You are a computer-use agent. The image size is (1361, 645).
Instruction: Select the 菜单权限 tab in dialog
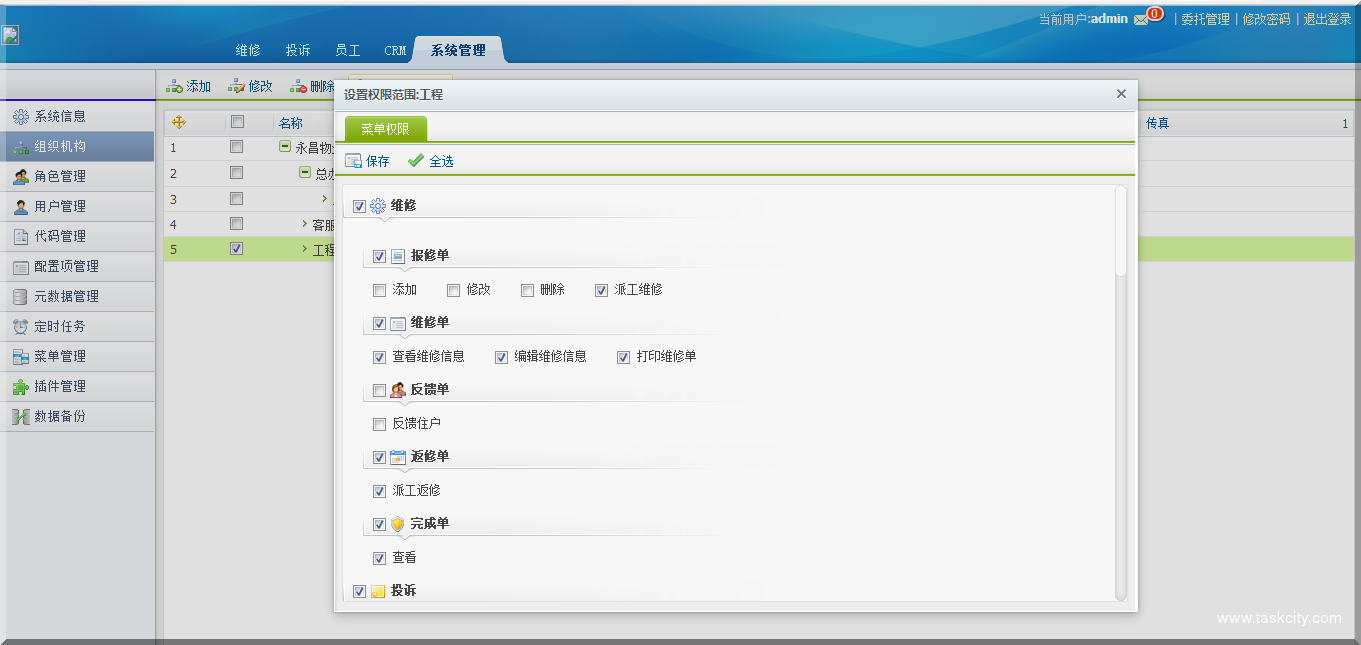(x=385, y=129)
